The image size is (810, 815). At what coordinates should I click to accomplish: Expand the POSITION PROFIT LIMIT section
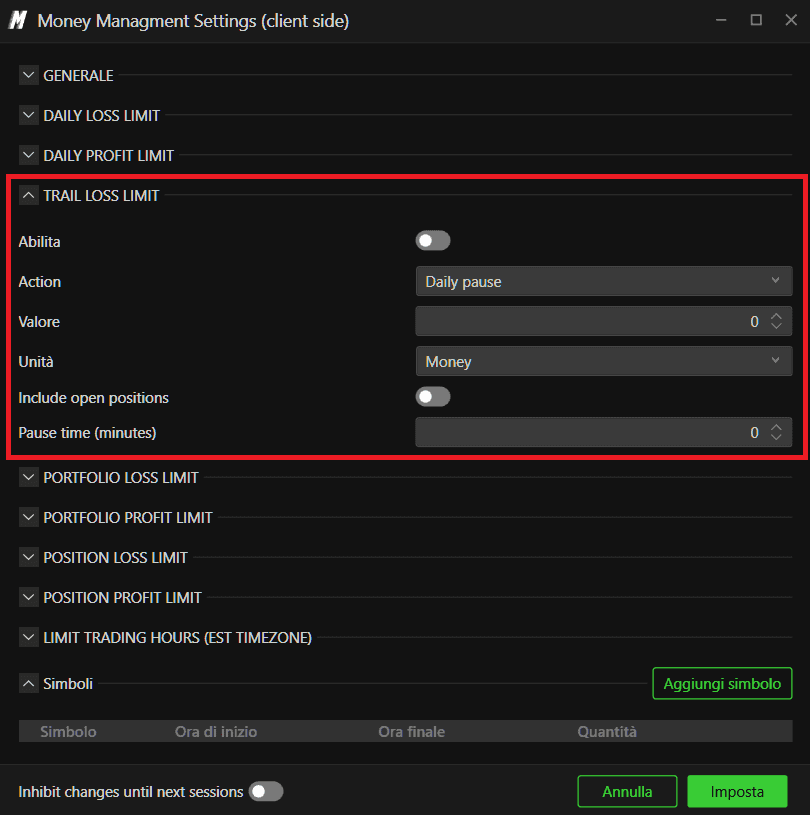point(29,597)
